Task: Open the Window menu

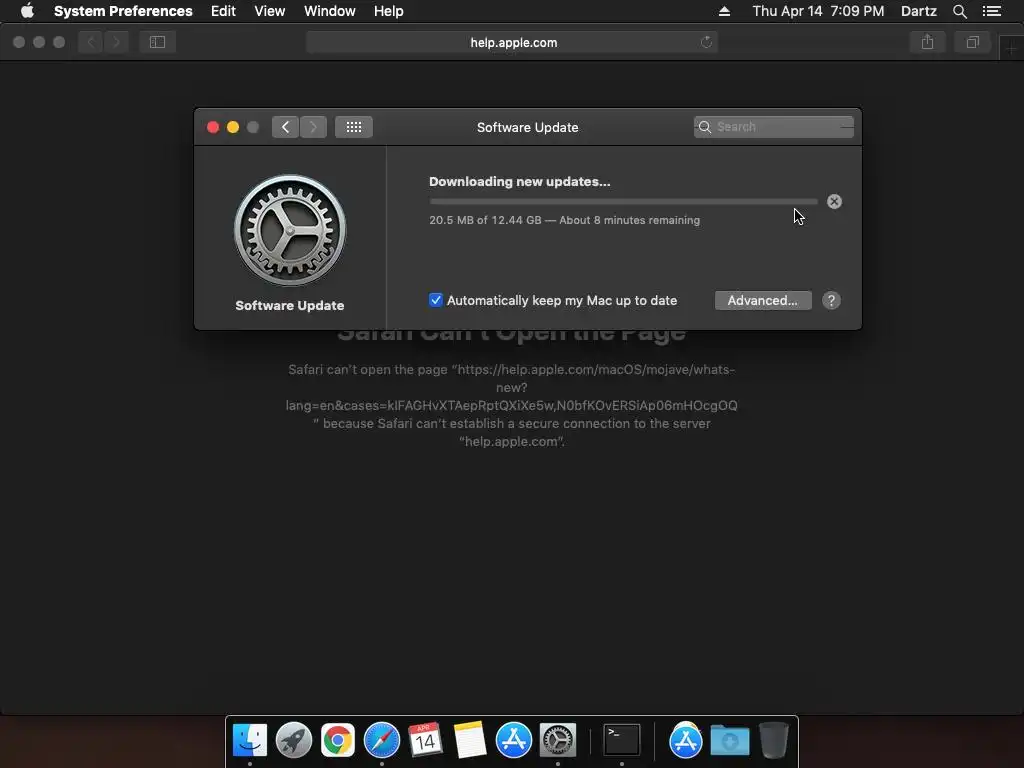Action: point(330,11)
